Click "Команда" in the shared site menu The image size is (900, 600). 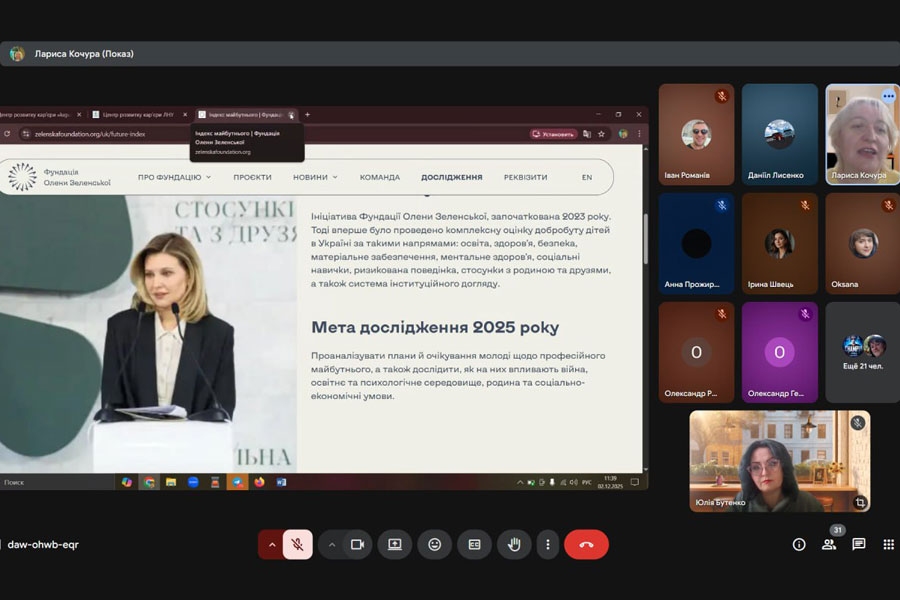click(379, 177)
